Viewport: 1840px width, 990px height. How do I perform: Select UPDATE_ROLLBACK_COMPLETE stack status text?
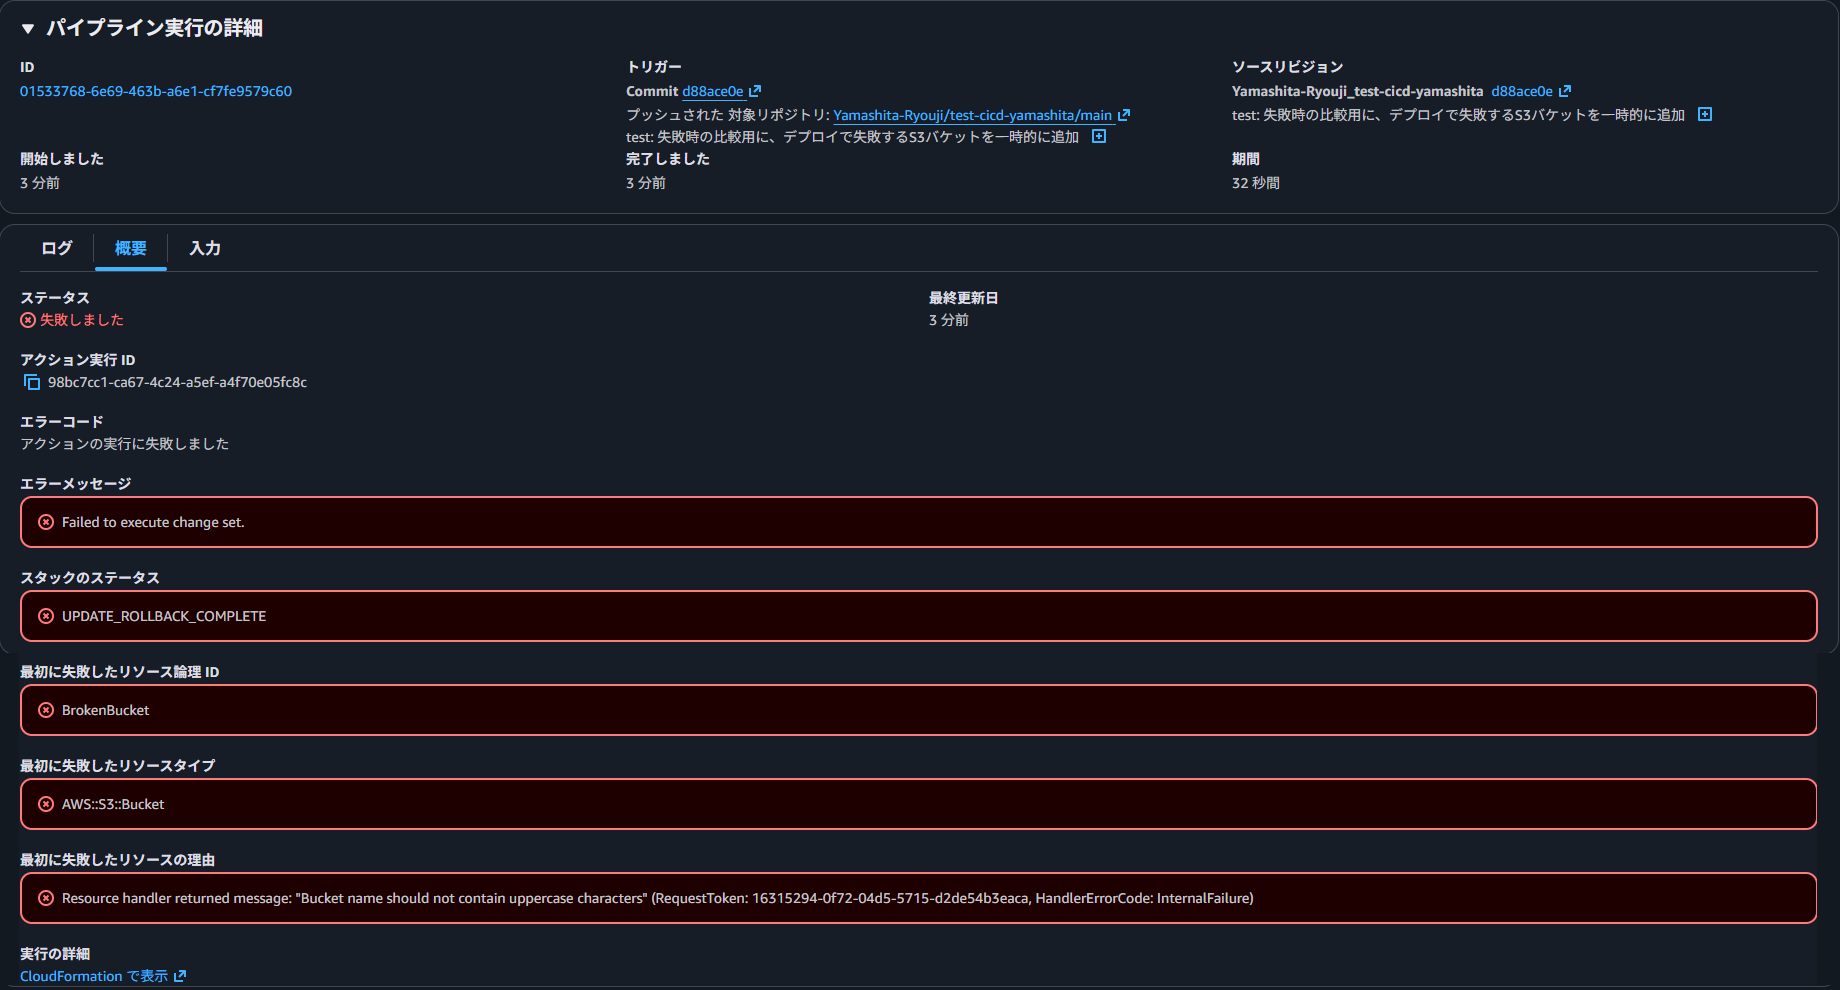click(164, 616)
